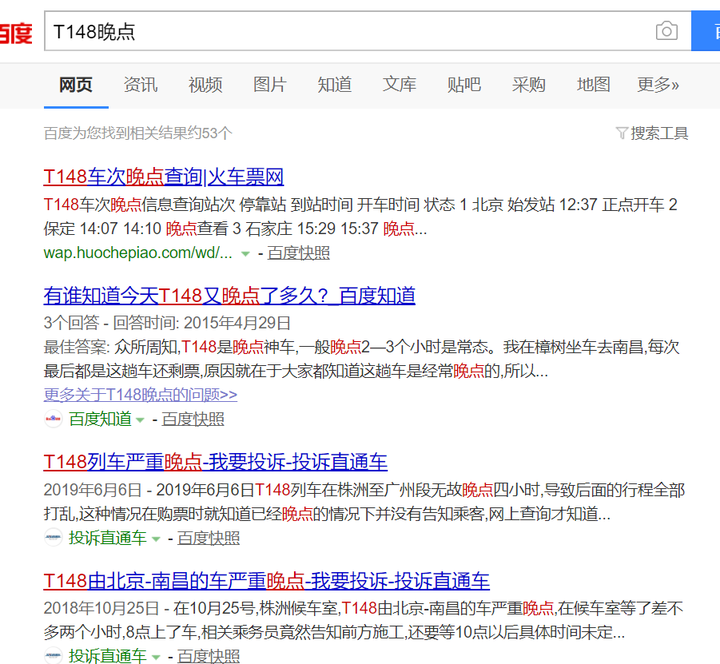
Task: Expand the wap.huochepiao.com URL dropdown arrow
Action: (x=246, y=253)
